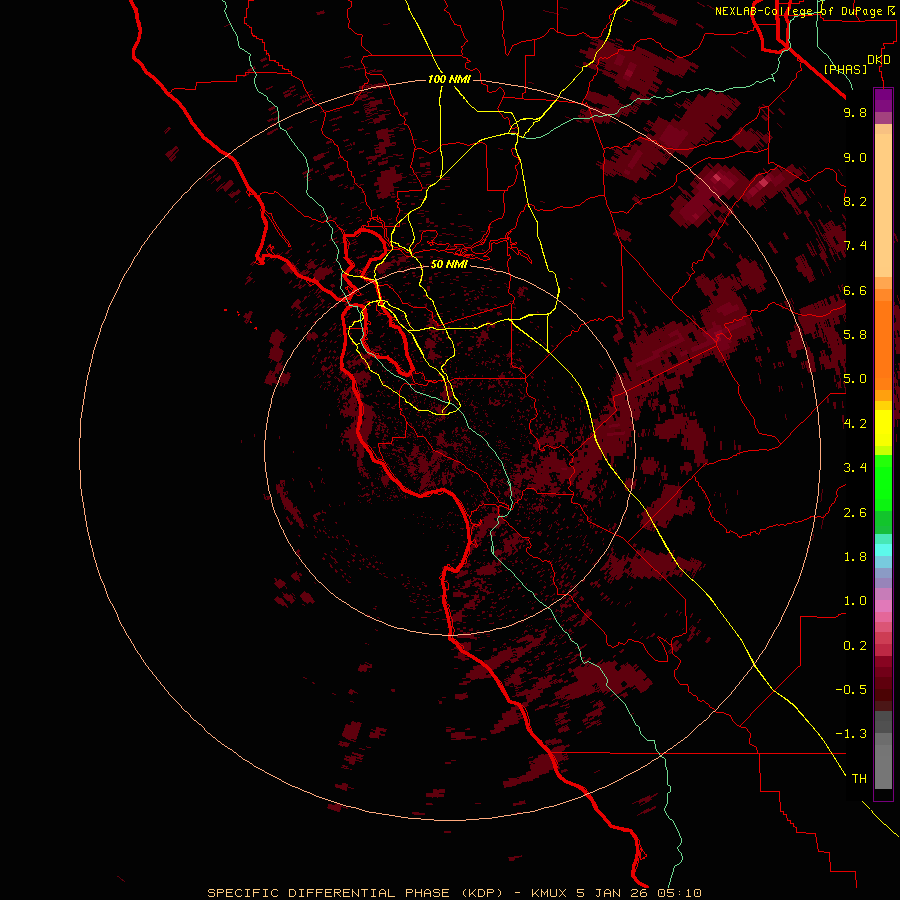The image size is (900, 900).
Task: Click the purple segment atop the color bar
Action: click(883, 100)
